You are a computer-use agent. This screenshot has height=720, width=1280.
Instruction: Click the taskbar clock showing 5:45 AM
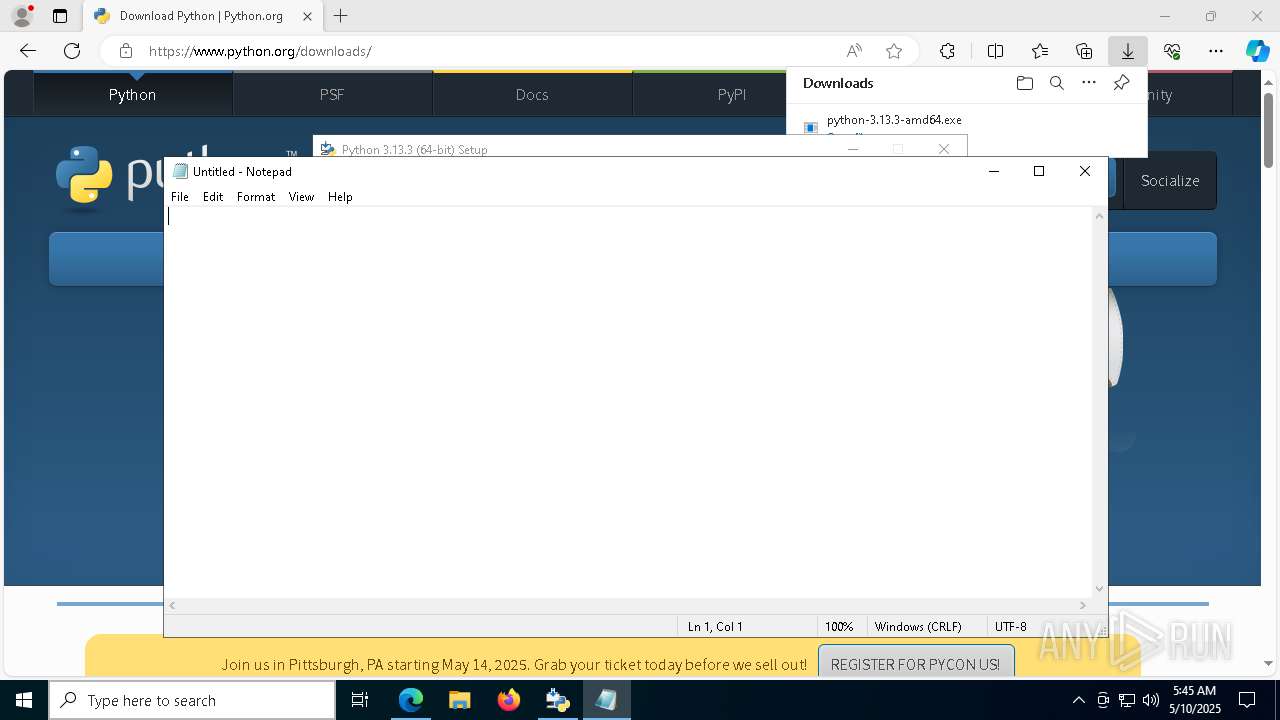click(x=1195, y=700)
